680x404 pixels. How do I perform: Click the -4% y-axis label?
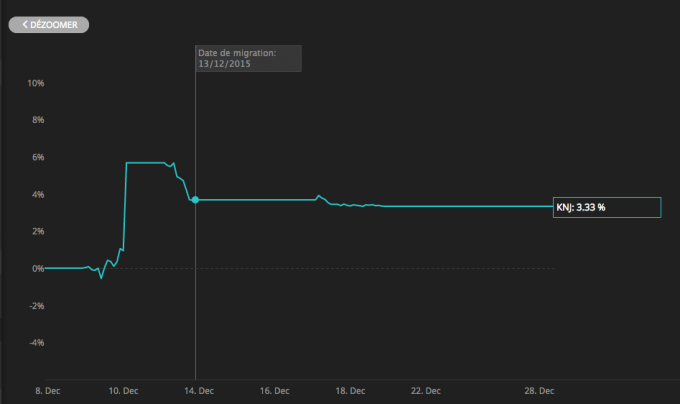click(36, 343)
